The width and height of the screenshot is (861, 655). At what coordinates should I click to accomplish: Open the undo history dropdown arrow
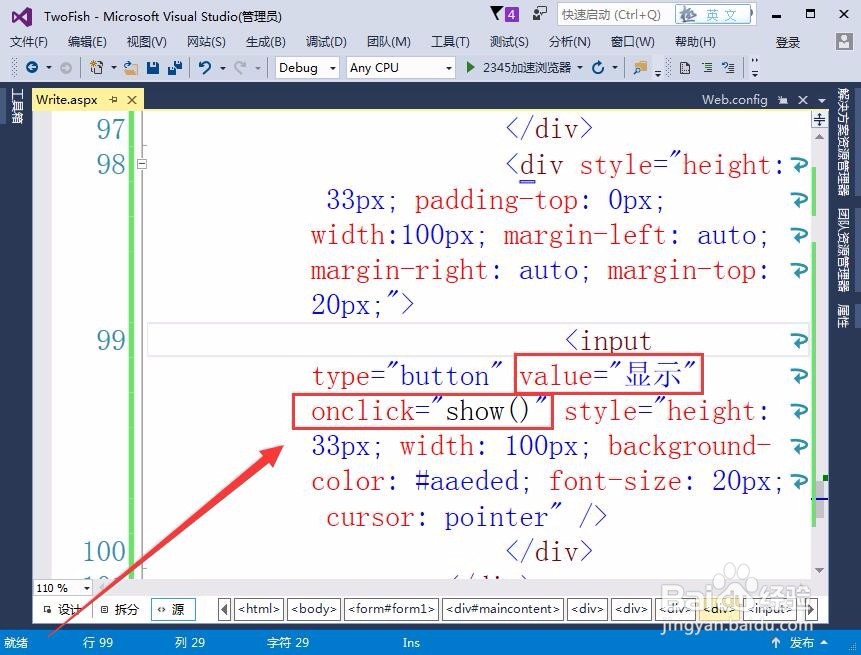[223, 68]
